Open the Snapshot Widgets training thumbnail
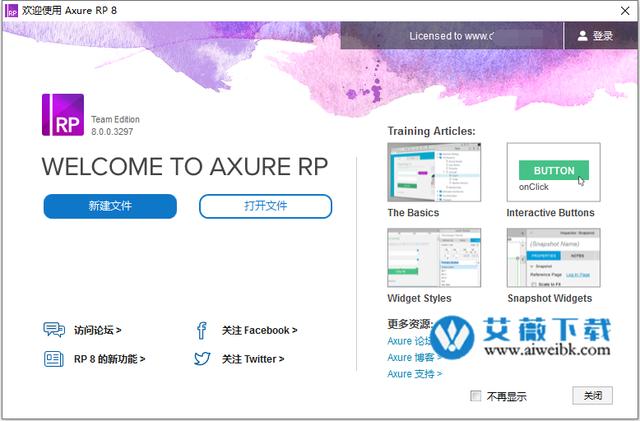 tap(553, 258)
